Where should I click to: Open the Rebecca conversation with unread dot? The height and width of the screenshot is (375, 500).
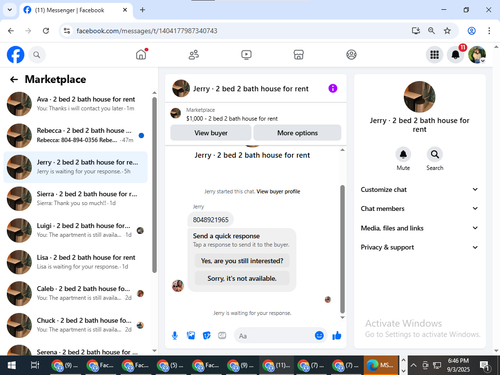tap(75, 135)
